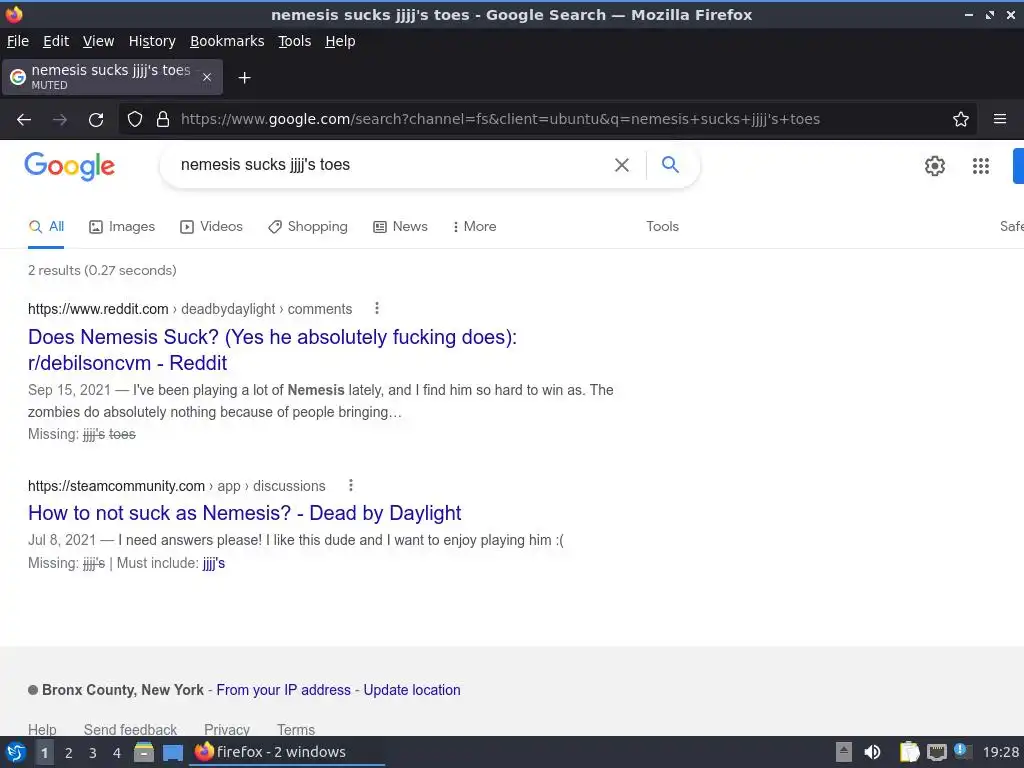Reload the current page

click(96, 120)
